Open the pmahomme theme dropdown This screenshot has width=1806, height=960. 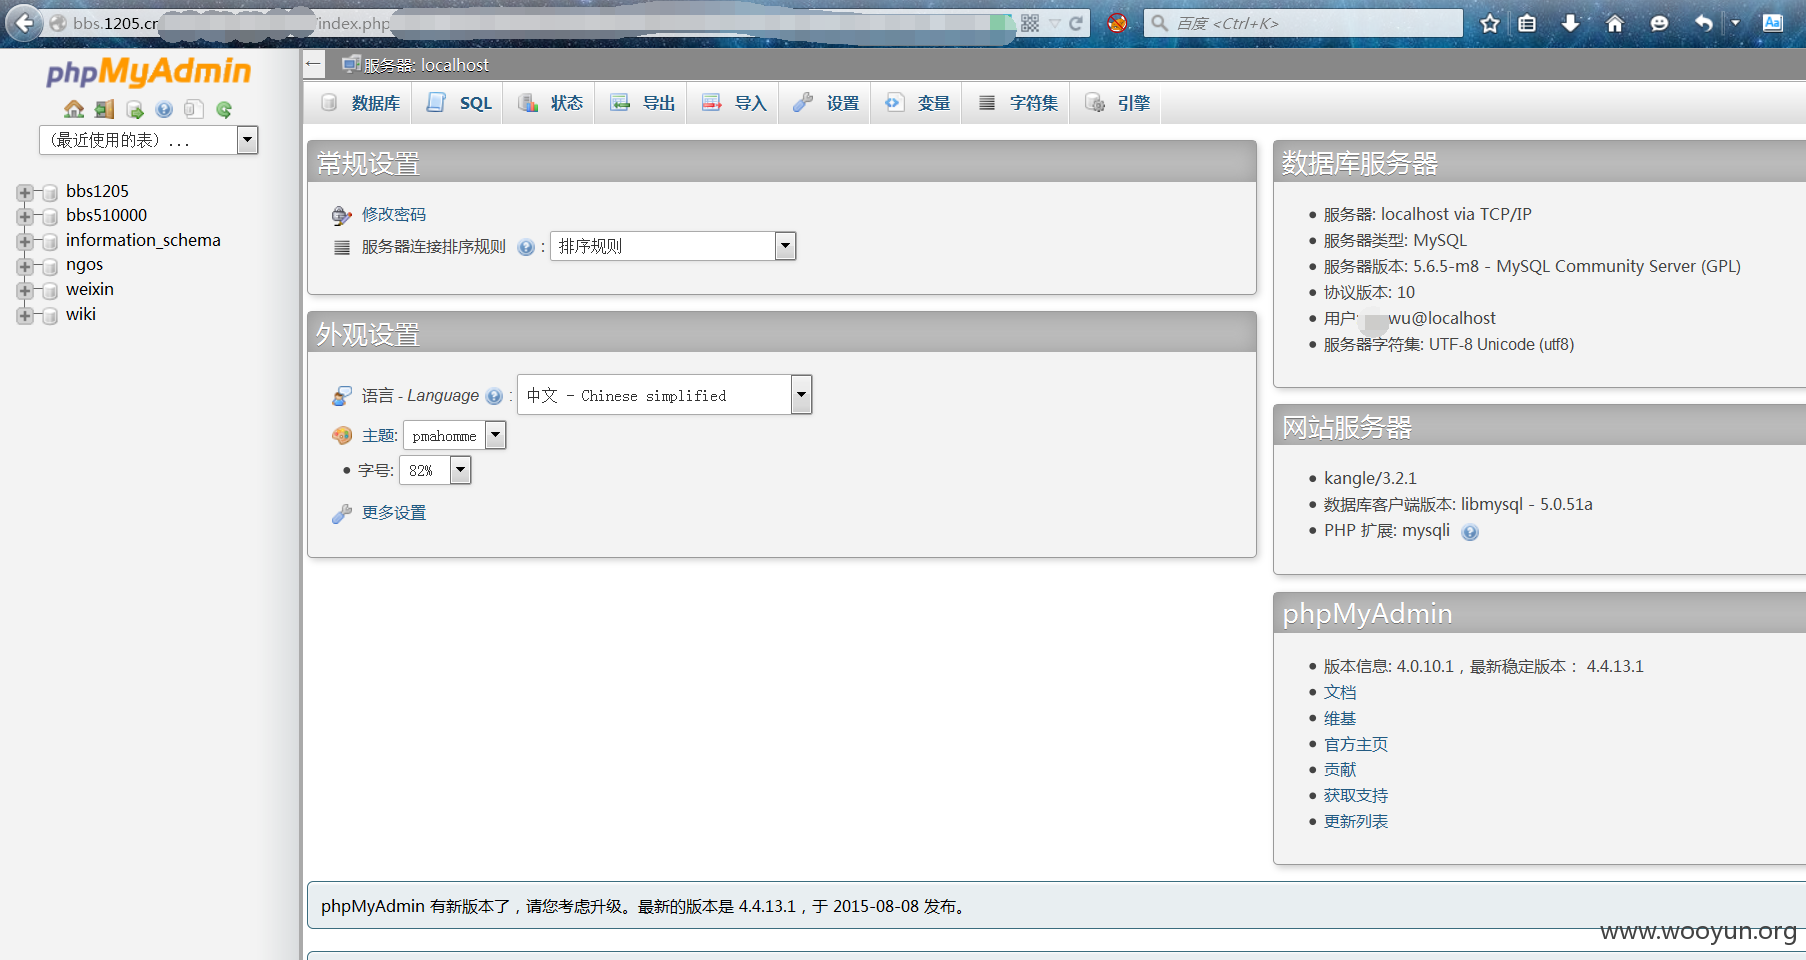[x=454, y=435]
